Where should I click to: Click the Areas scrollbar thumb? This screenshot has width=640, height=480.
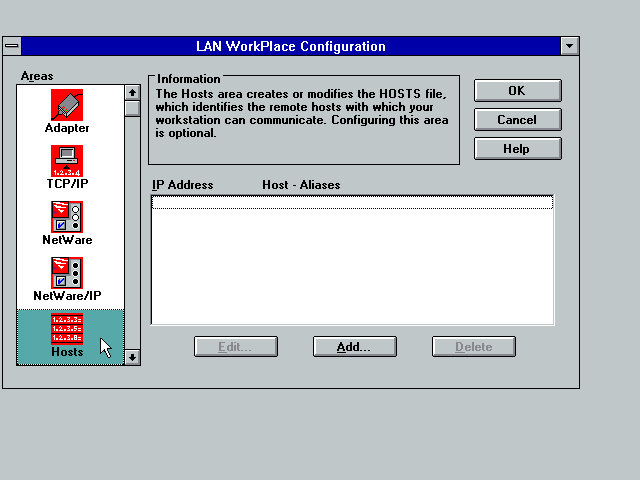pos(132,109)
